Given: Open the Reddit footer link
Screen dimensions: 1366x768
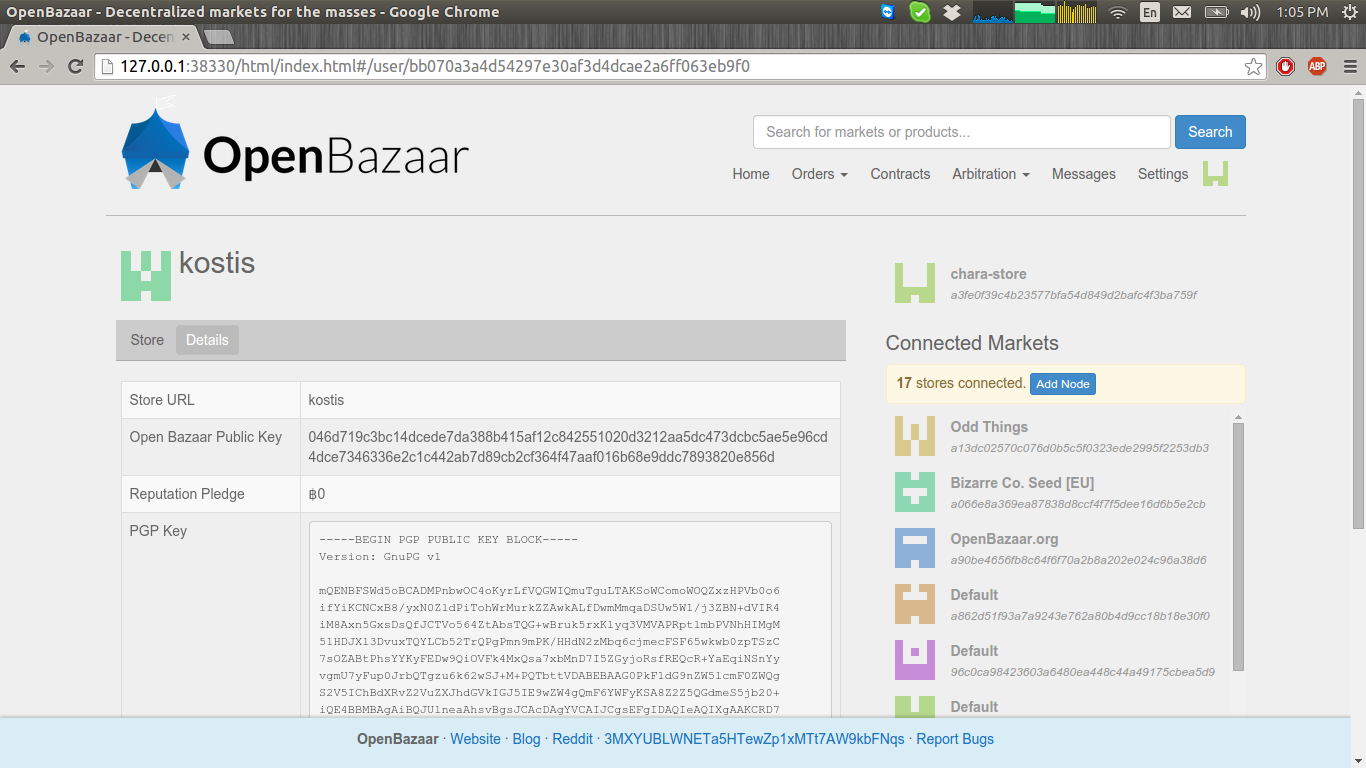Looking at the screenshot, I should [x=572, y=739].
